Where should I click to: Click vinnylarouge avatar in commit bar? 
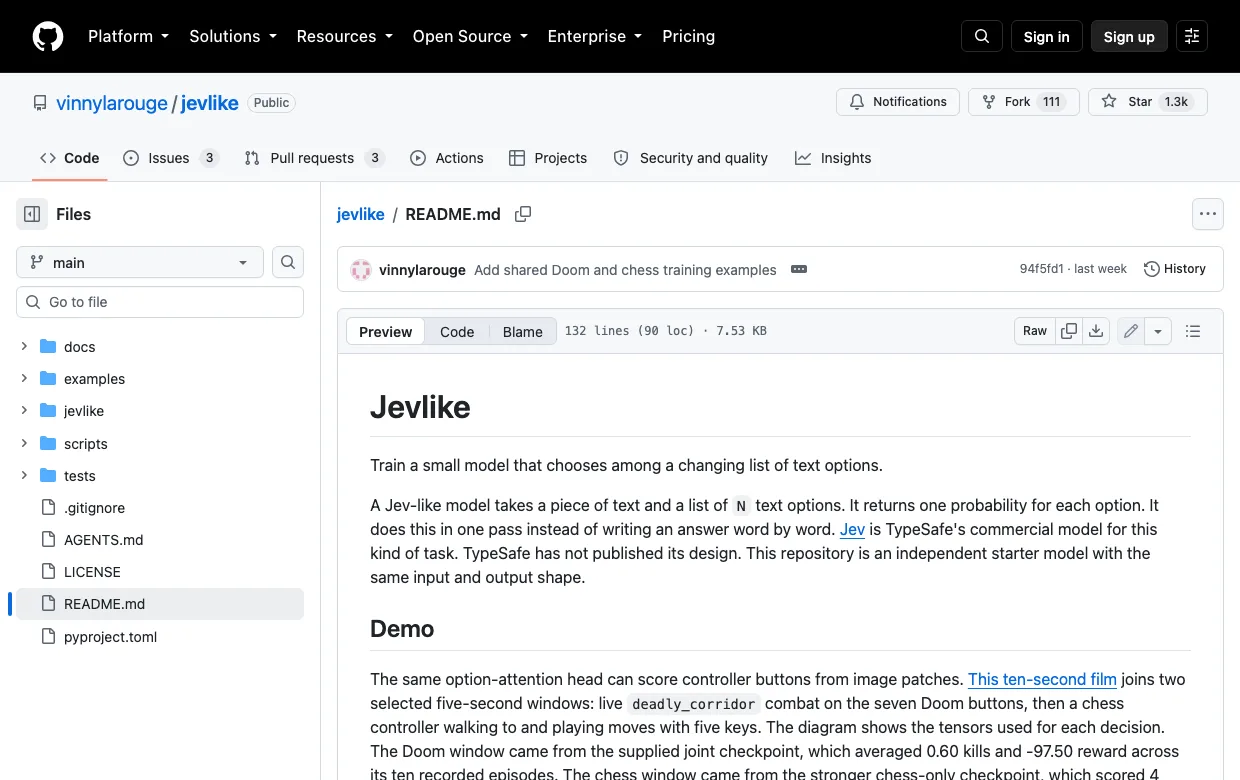click(361, 269)
